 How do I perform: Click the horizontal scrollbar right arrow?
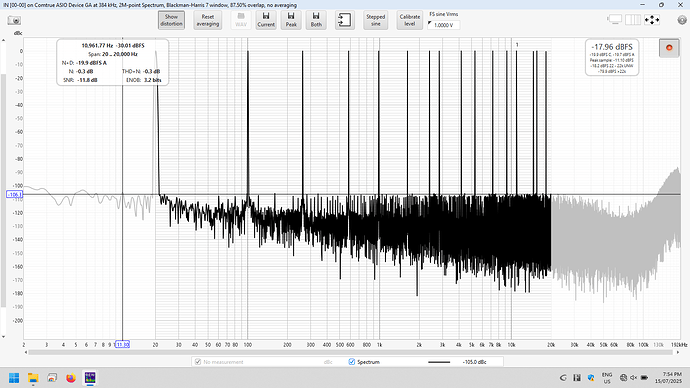click(678, 352)
